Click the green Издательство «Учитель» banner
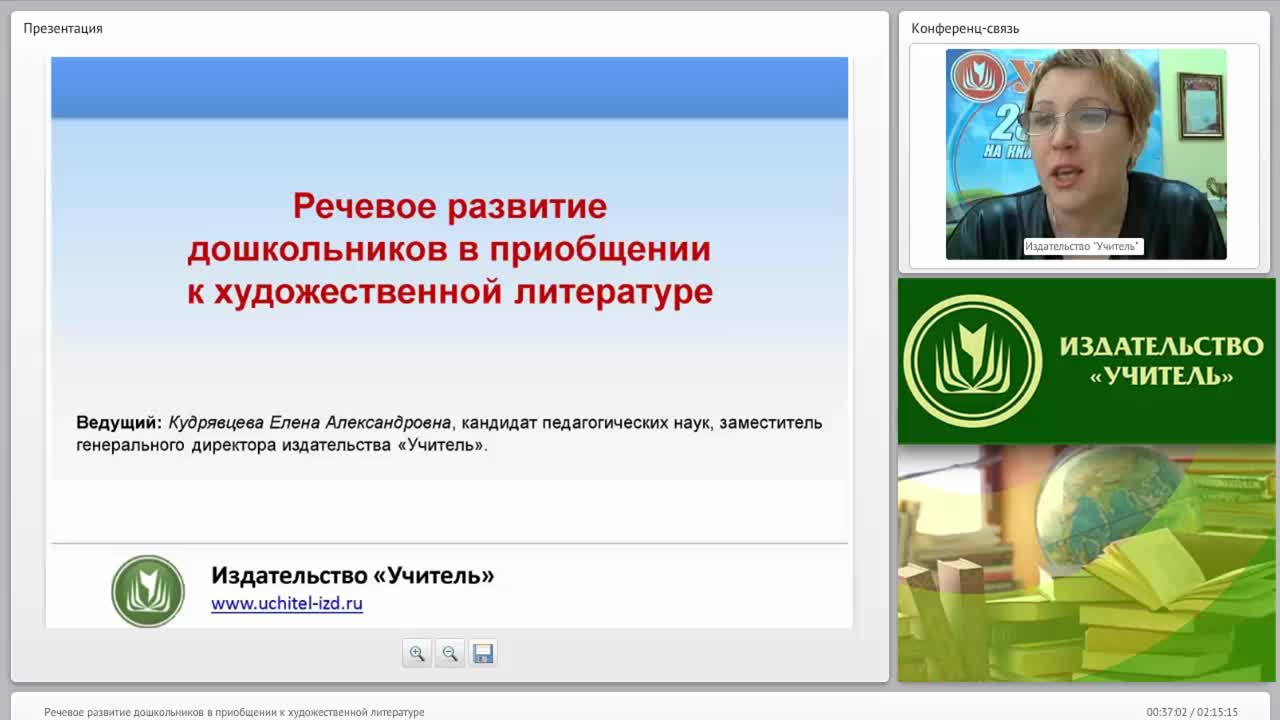The width and height of the screenshot is (1280, 720). tap(1087, 361)
